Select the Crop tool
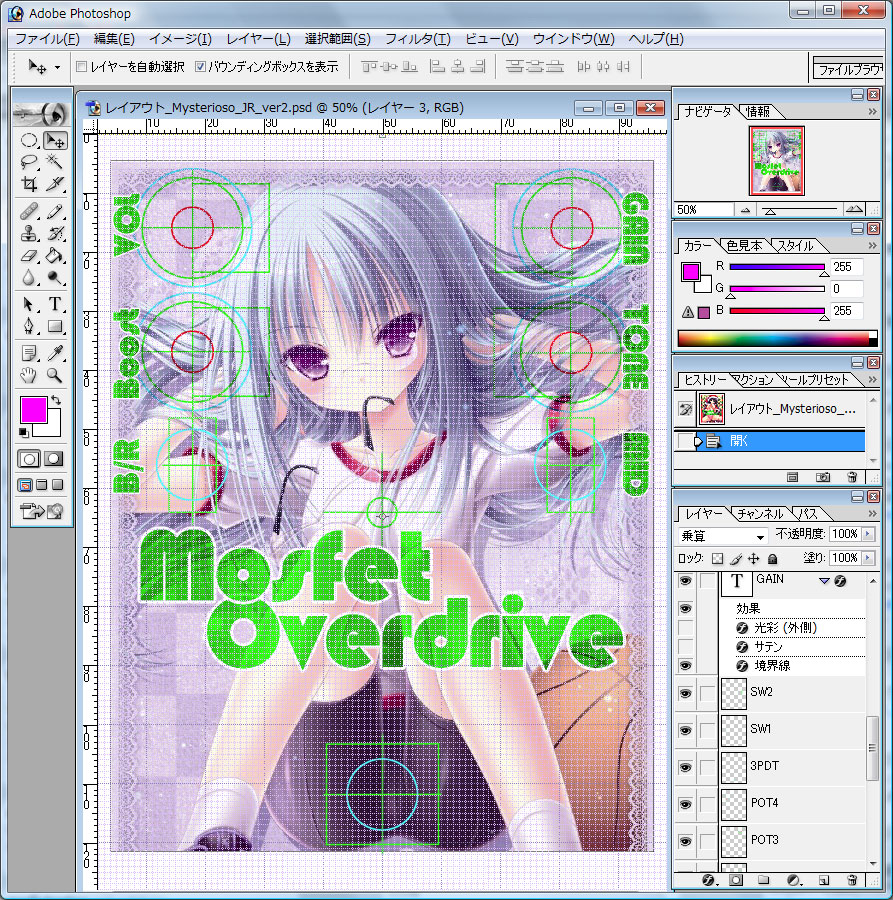893x900 pixels. [x=29, y=184]
